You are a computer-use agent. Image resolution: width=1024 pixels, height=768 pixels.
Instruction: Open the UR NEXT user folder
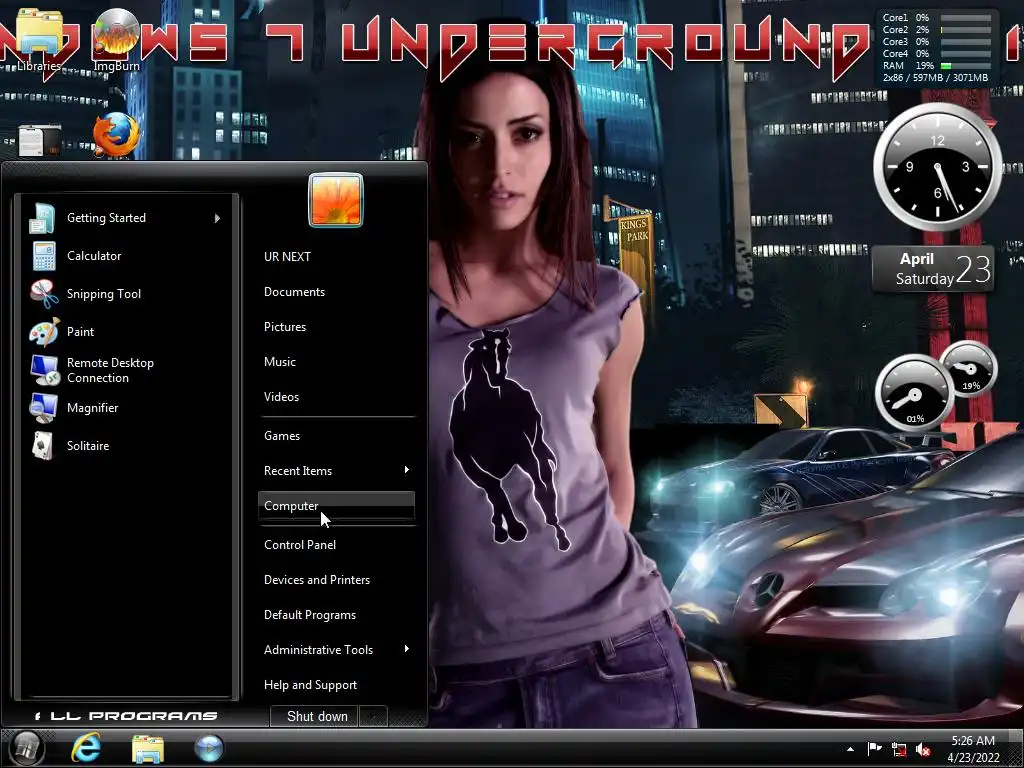(336, 257)
